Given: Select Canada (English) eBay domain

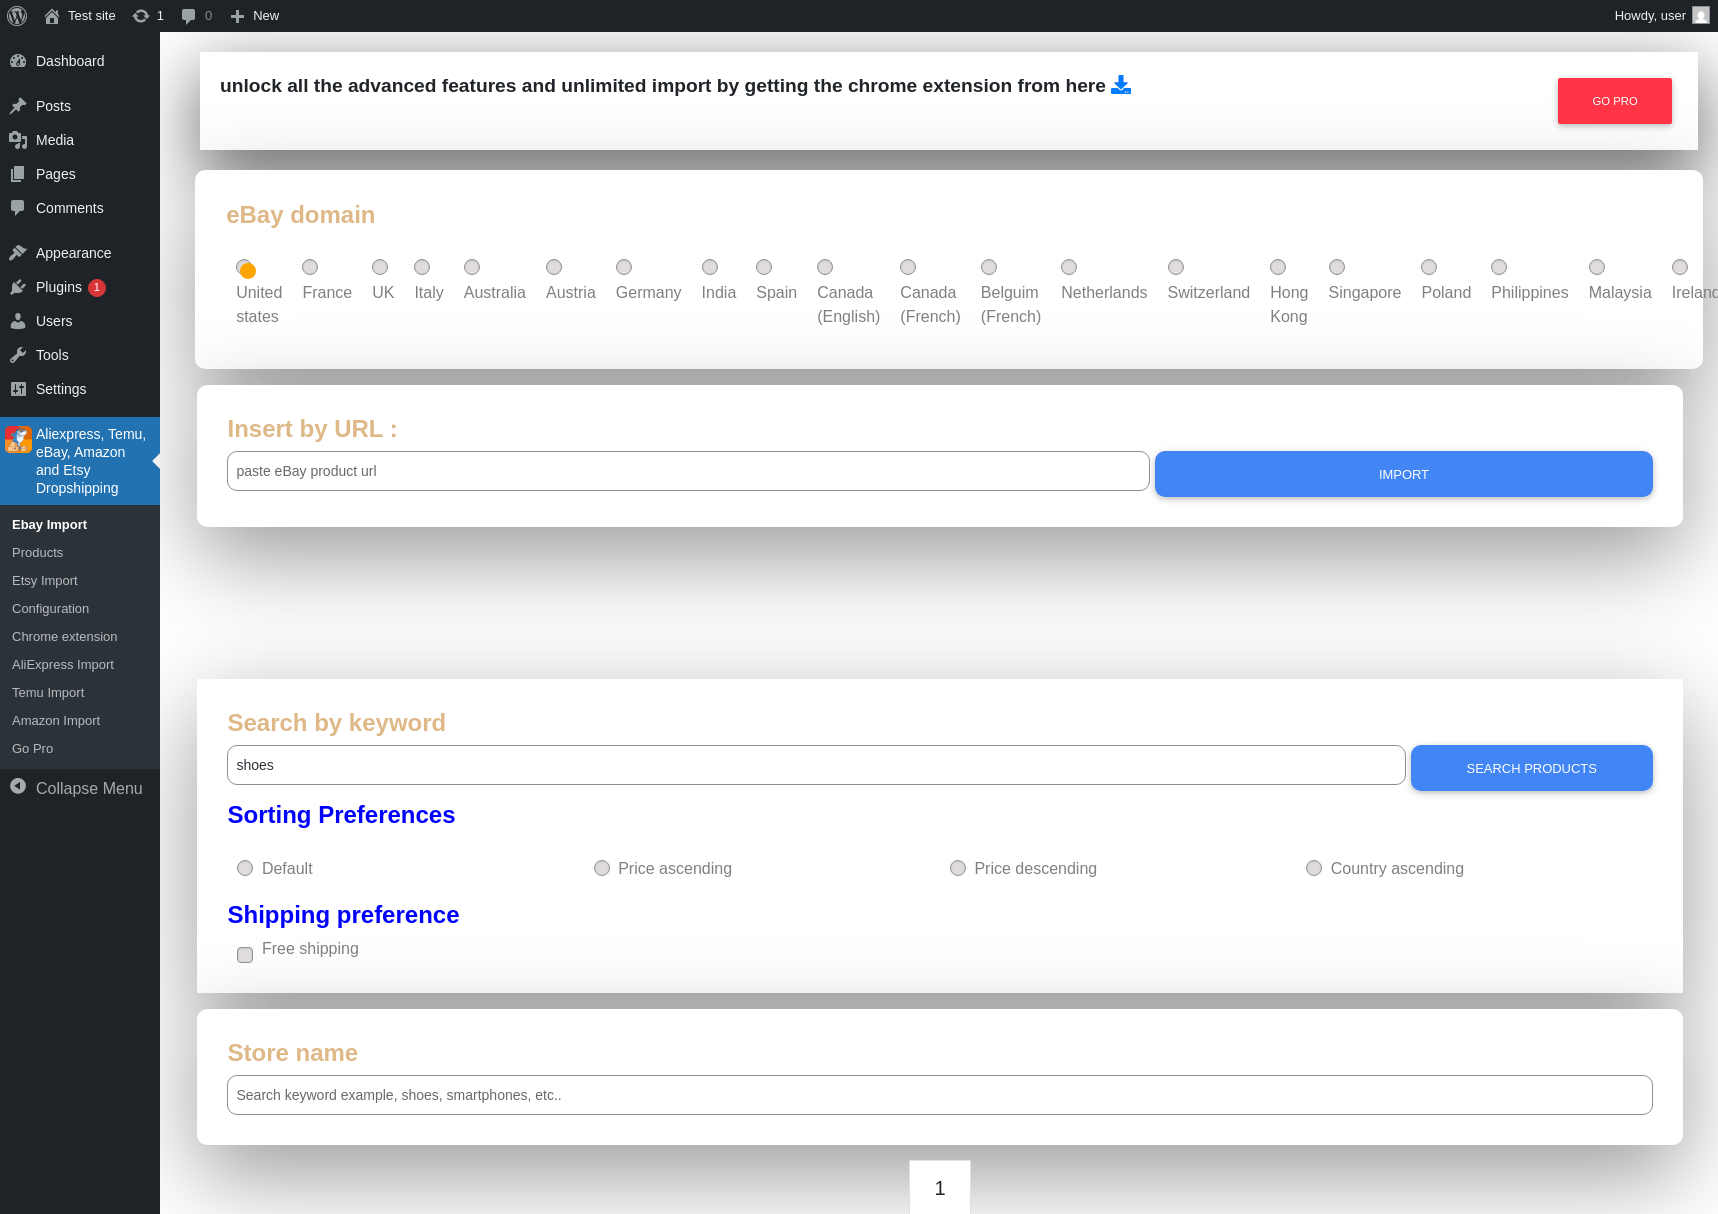Looking at the screenshot, I should coord(825,267).
